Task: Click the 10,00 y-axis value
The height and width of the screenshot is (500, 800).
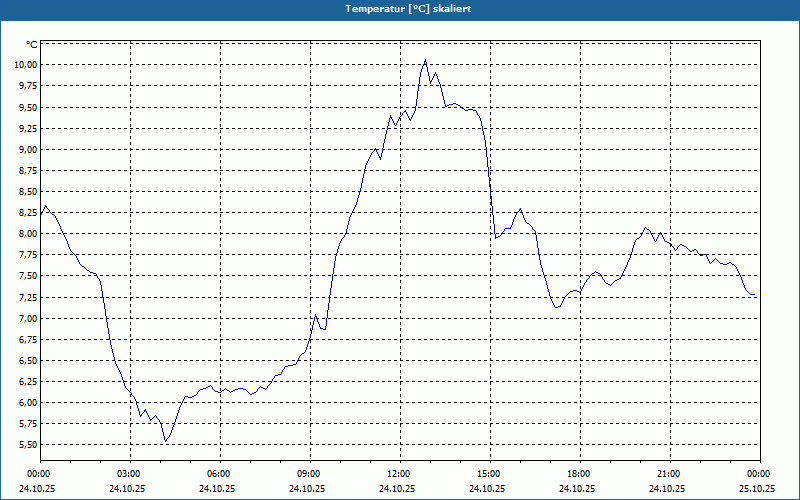Action: click(x=27, y=65)
